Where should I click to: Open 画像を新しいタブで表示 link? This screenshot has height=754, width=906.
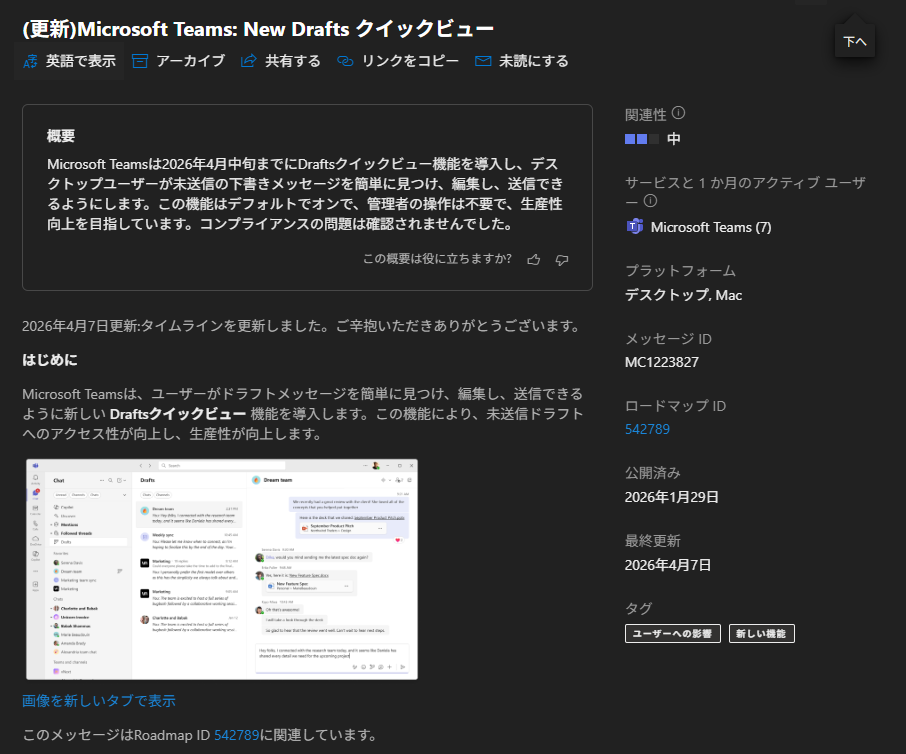coord(99,700)
